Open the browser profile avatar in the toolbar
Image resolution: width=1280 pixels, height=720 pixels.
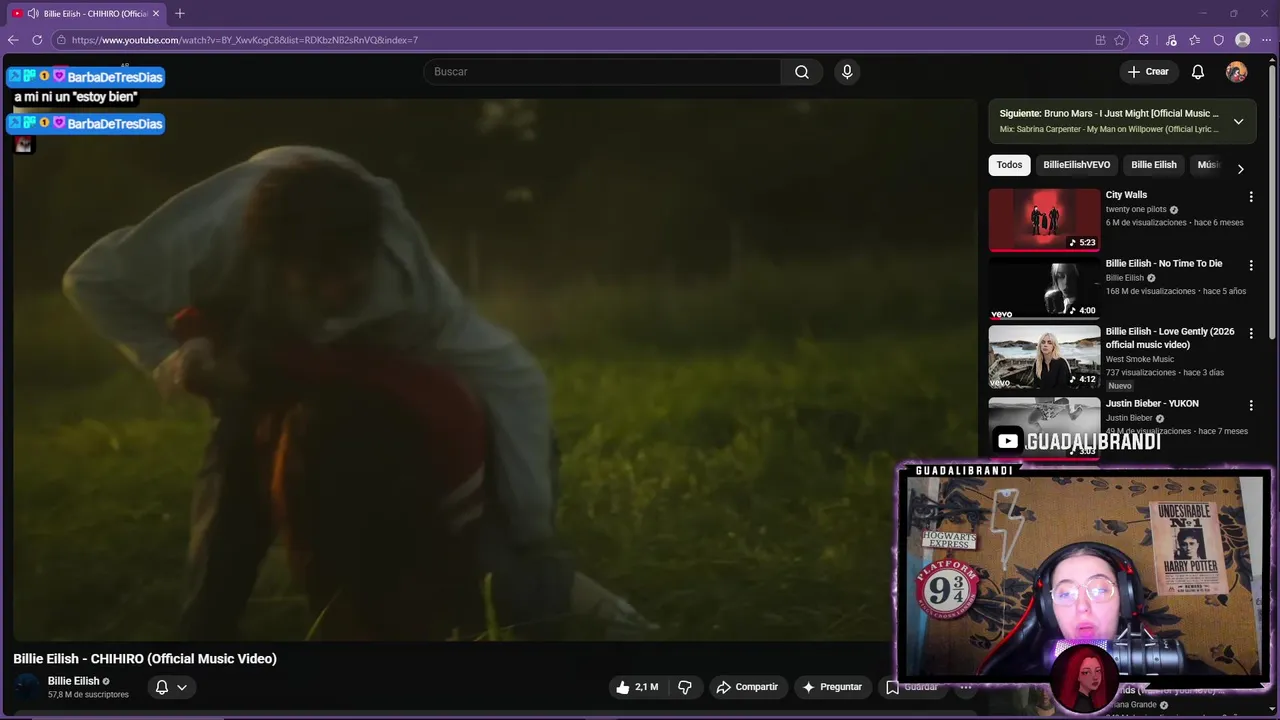click(x=1243, y=40)
